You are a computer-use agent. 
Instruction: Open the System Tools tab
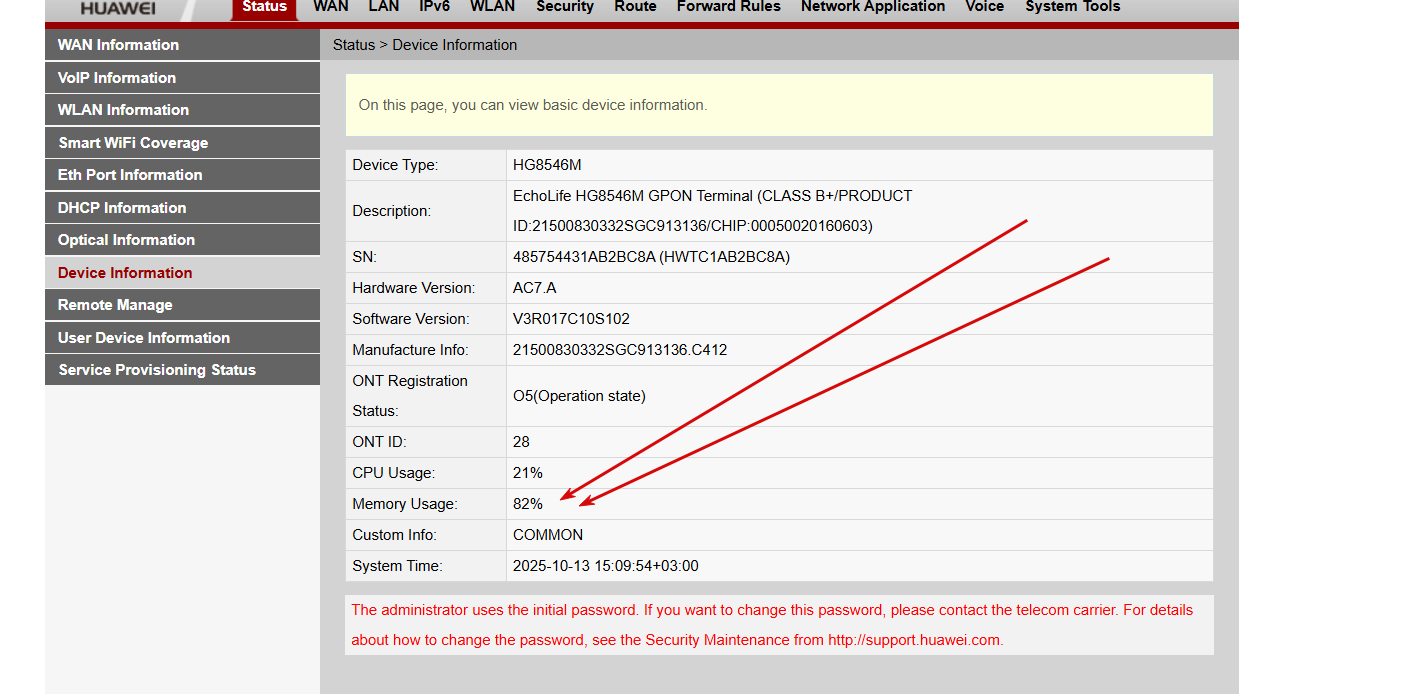[x=1073, y=7]
